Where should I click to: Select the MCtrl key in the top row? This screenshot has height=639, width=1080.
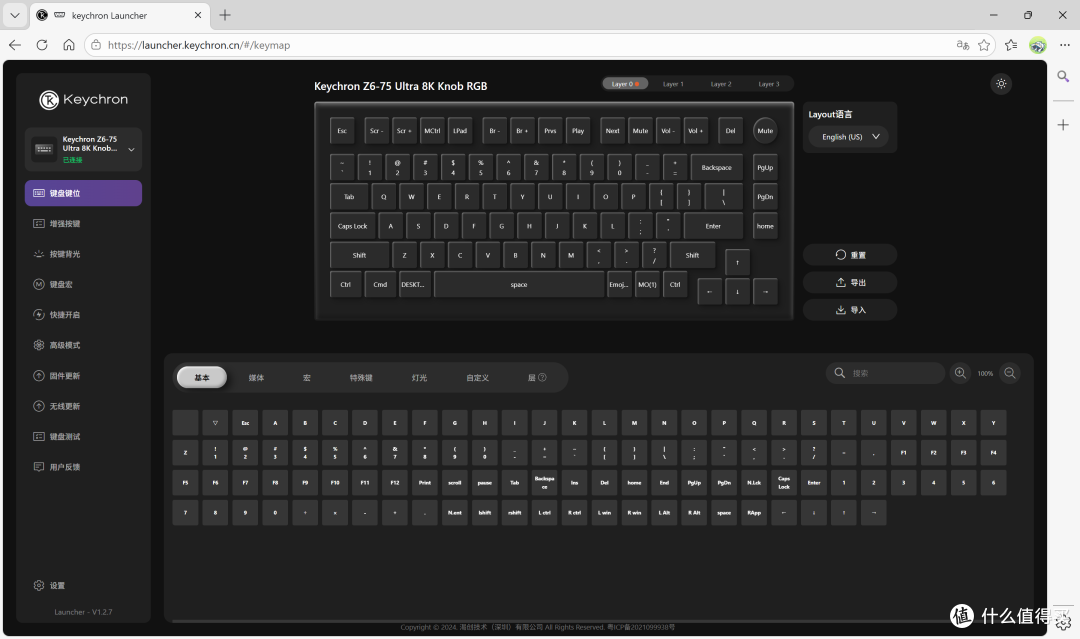432,131
